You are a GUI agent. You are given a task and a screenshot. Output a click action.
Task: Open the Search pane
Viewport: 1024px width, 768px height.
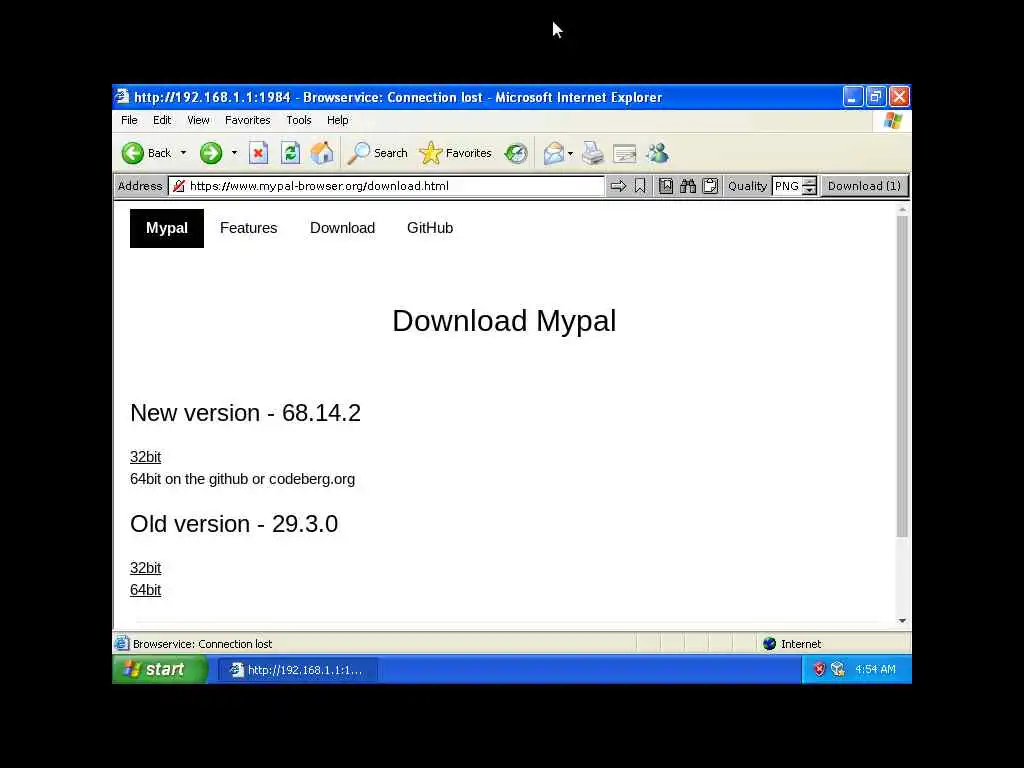point(377,153)
